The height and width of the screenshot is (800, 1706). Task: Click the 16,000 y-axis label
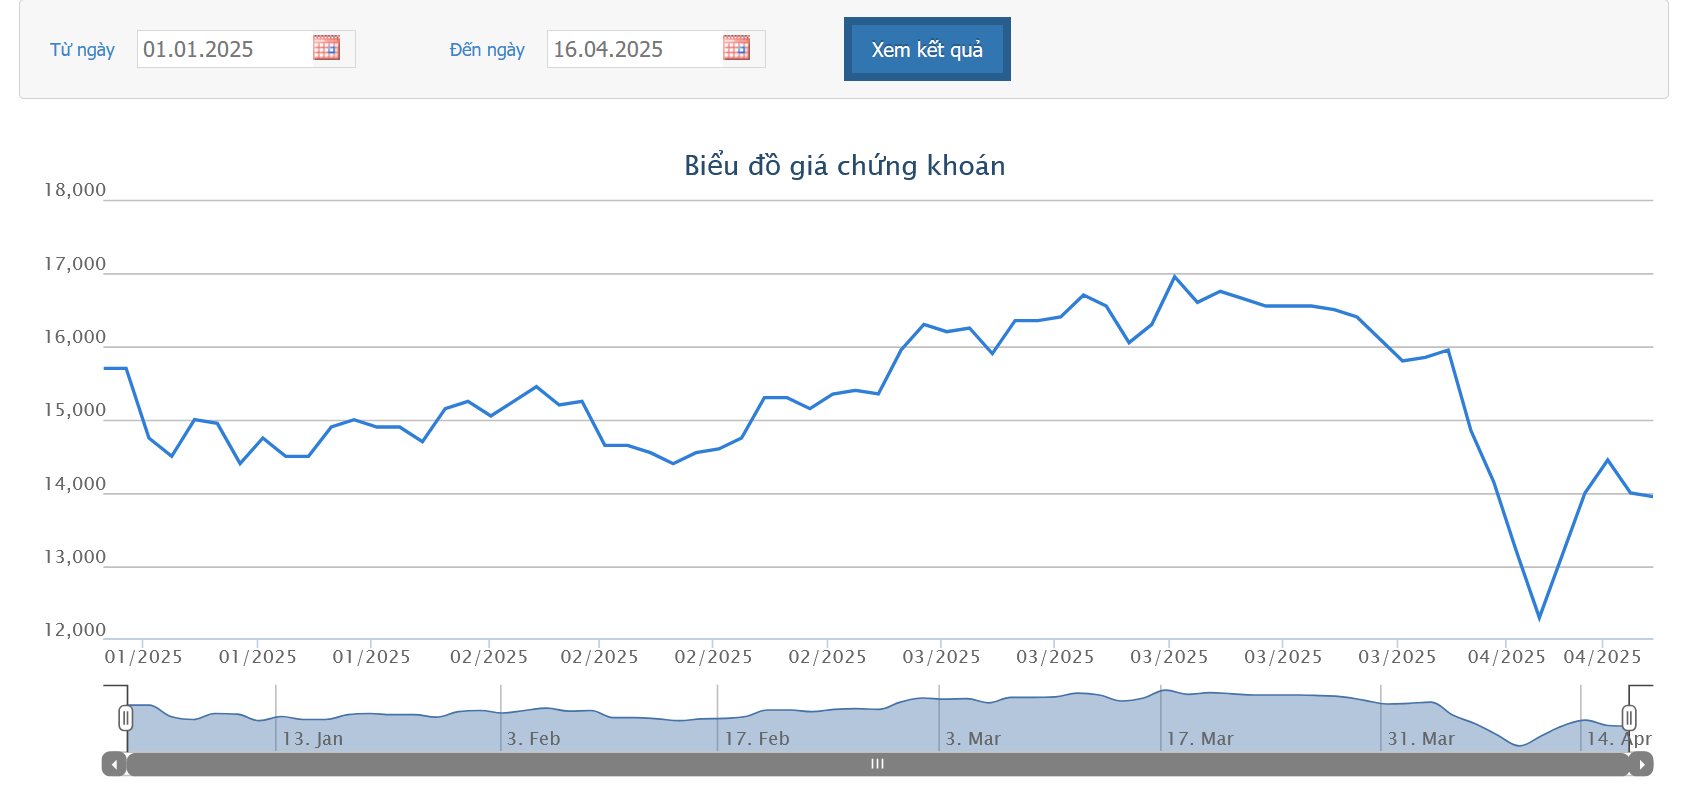point(75,337)
